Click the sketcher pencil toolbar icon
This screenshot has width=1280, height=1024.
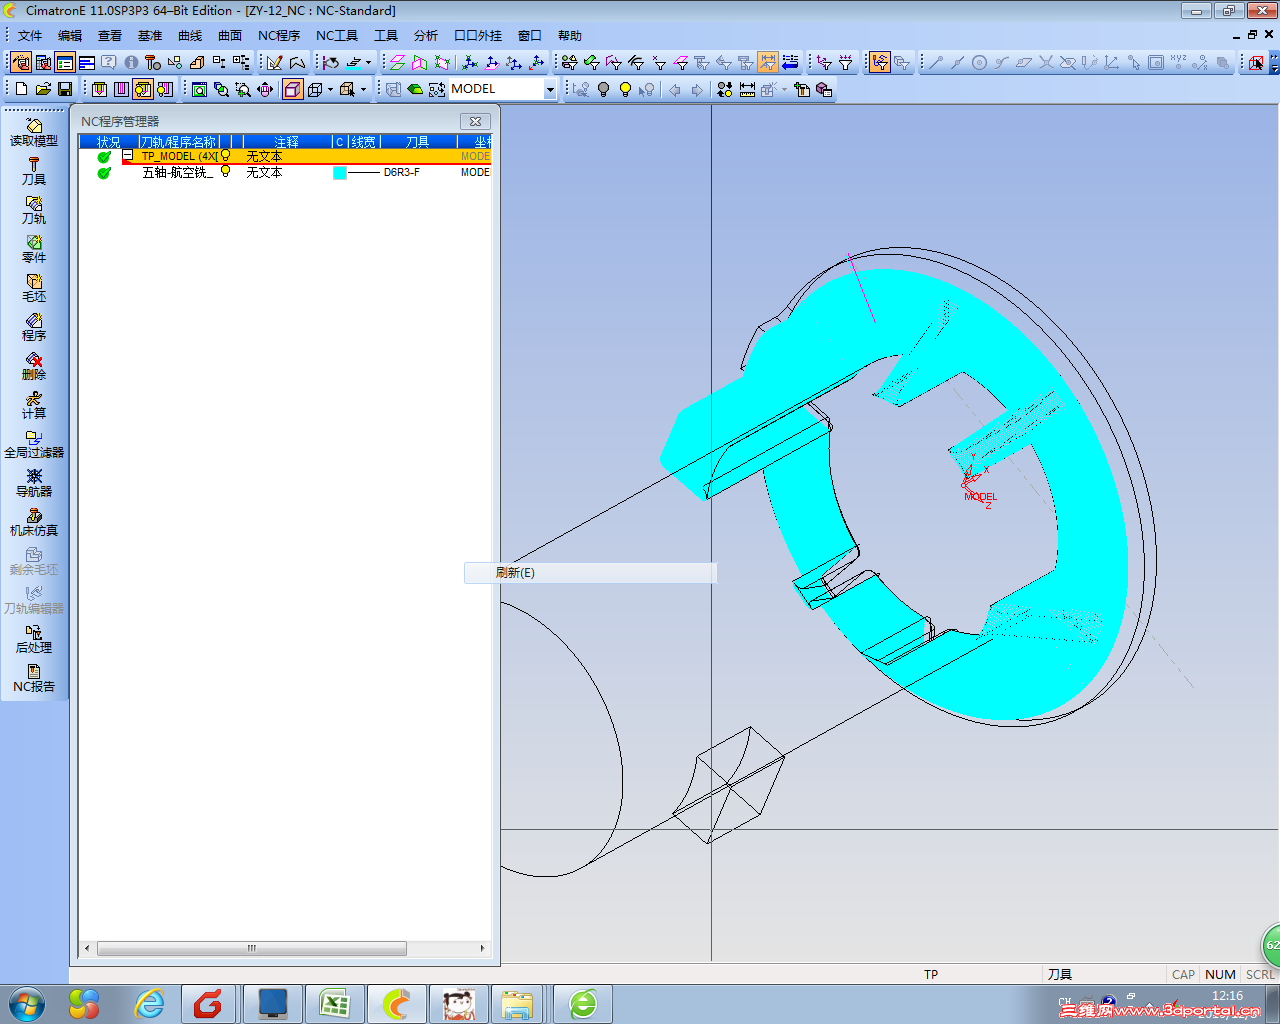tap(275, 62)
